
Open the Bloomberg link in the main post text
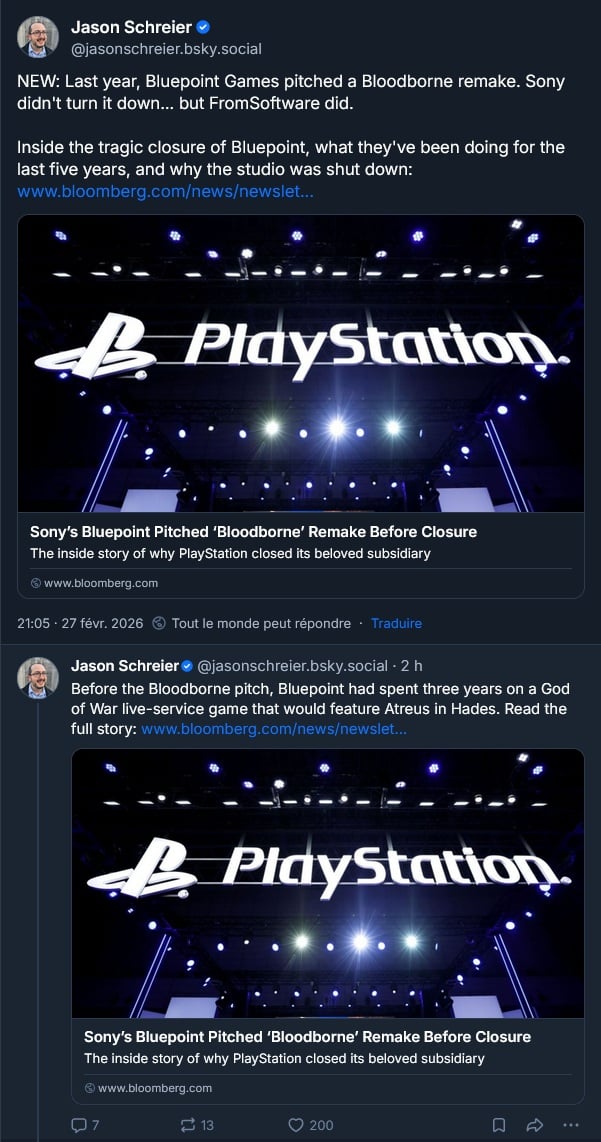coord(165,190)
